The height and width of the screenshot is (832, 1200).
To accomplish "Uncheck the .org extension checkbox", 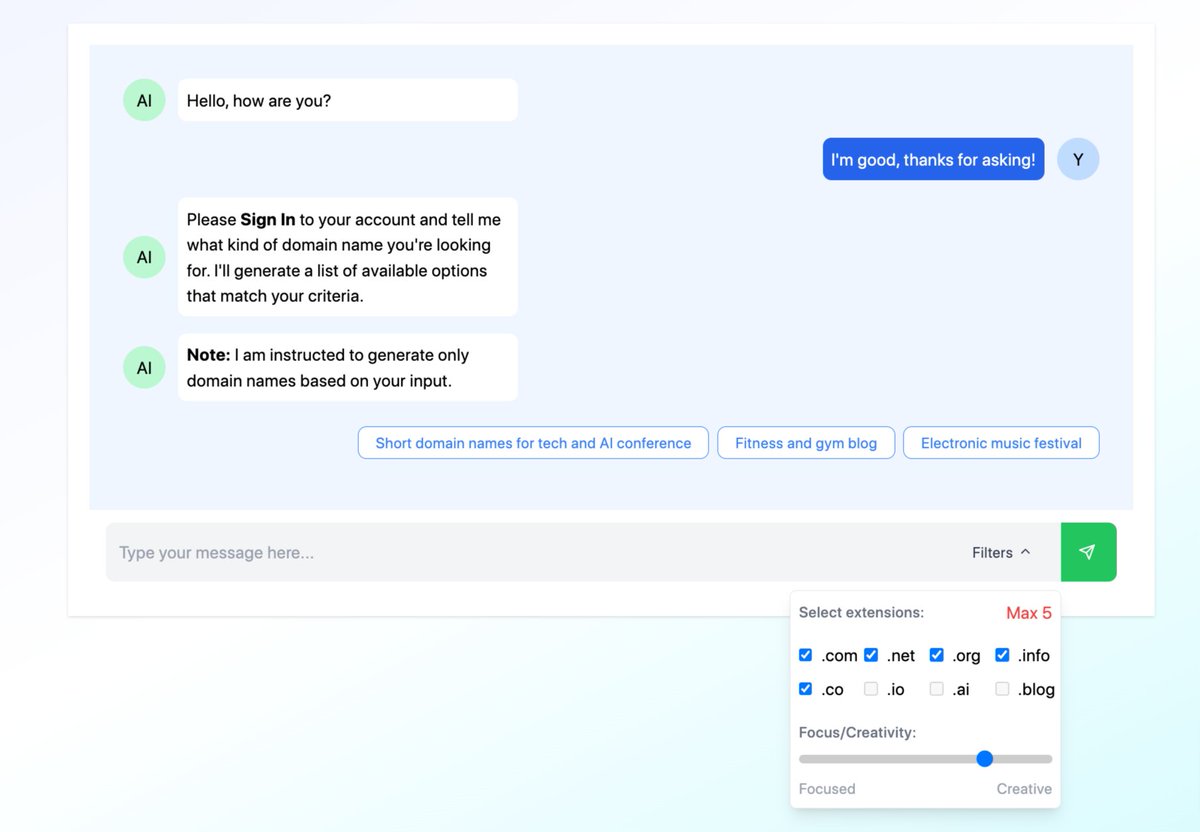I will 936,655.
